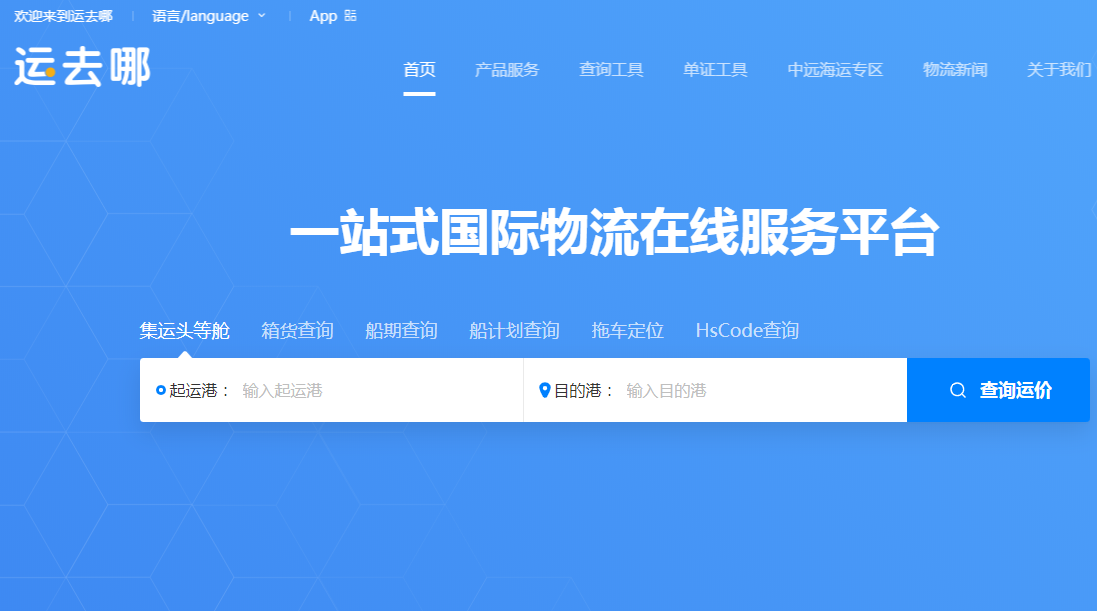Click the 起运港 label
The width and height of the screenshot is (1097, 611).
(x=199, y=391)
